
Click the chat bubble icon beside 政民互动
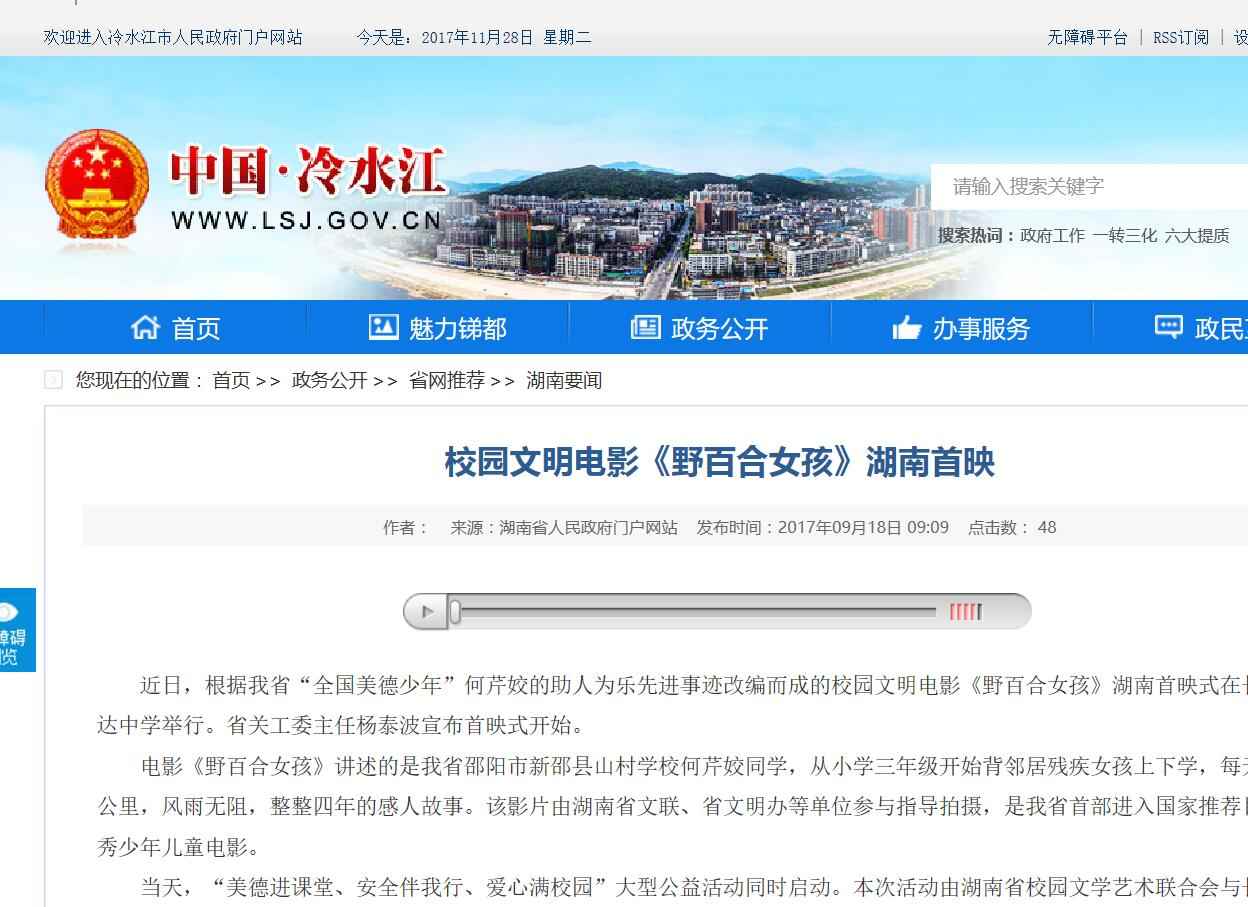(x=1168, y=327)
